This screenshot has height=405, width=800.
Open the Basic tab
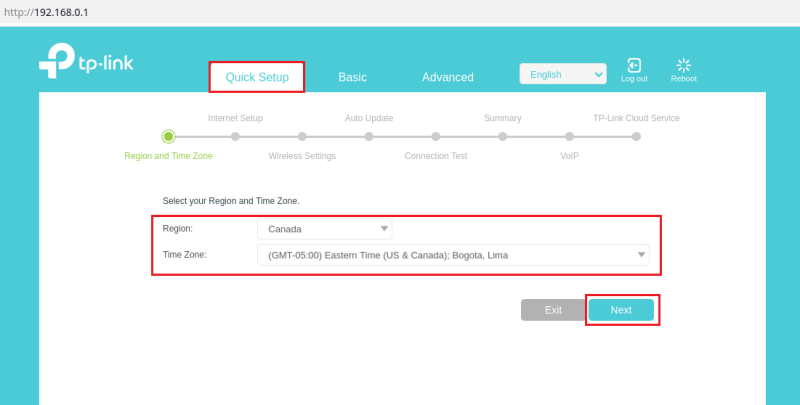coord(352,77)
